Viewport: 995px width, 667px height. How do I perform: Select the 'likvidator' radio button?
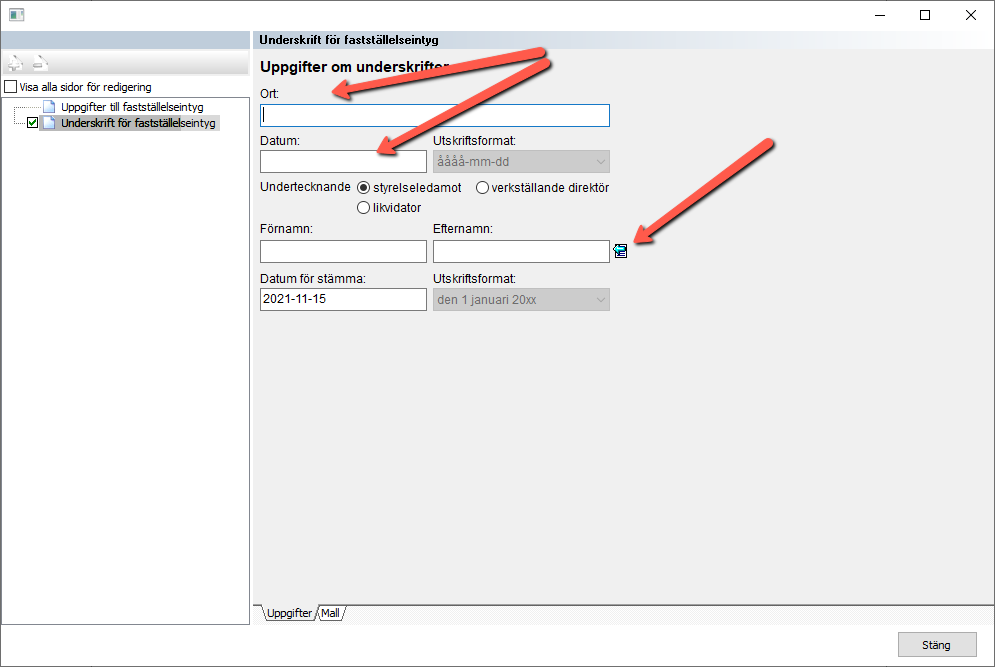tap(364, 208)
